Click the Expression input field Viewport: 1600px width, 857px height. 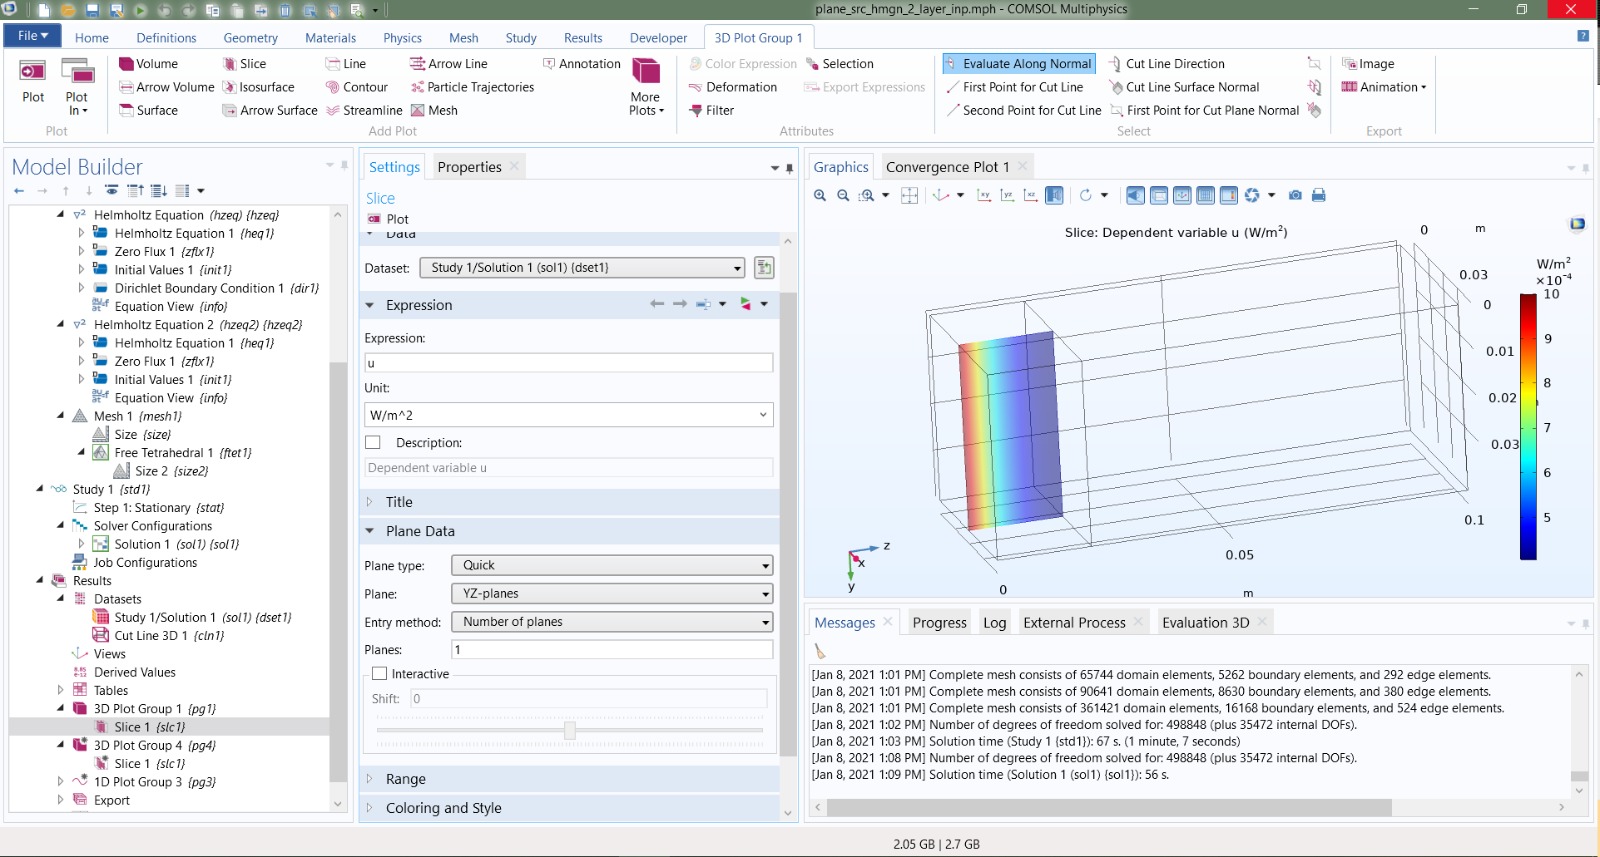tap(568, 363)
